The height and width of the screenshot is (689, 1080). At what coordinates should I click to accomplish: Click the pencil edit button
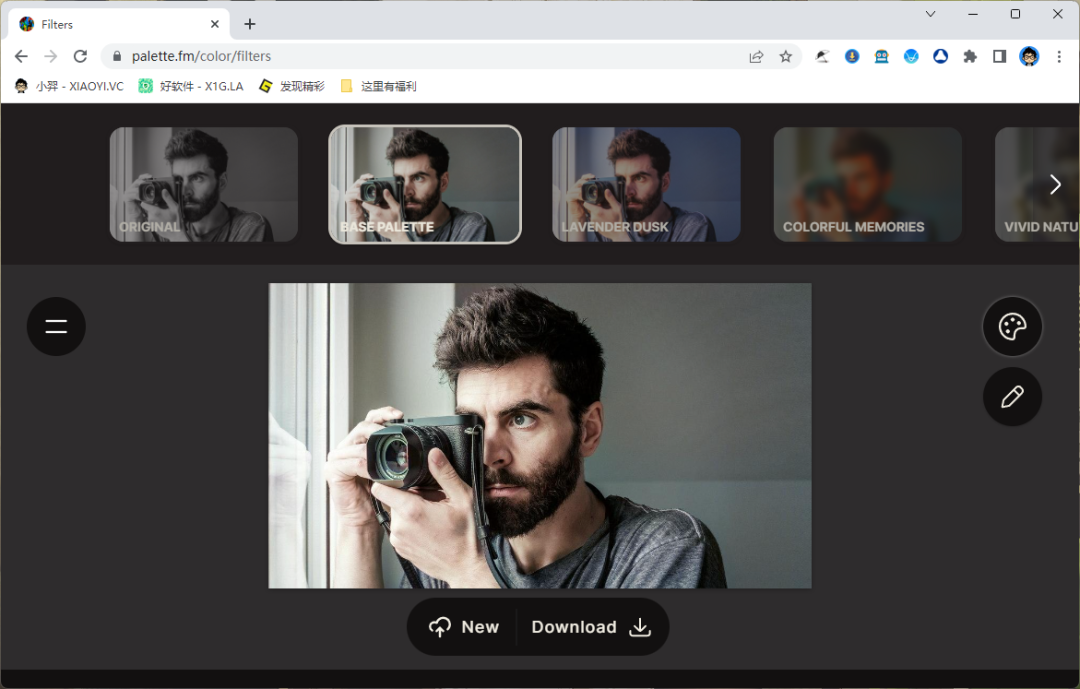1012,397
